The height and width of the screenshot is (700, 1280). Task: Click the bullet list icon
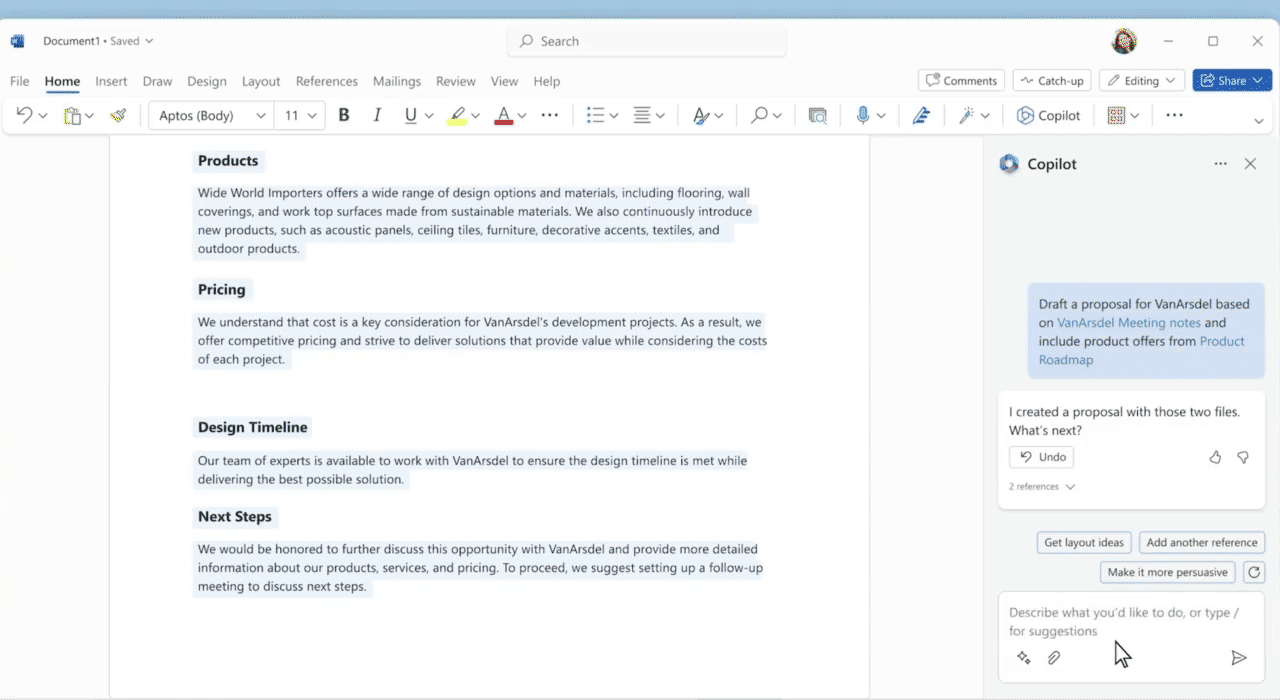click(595, 115)
